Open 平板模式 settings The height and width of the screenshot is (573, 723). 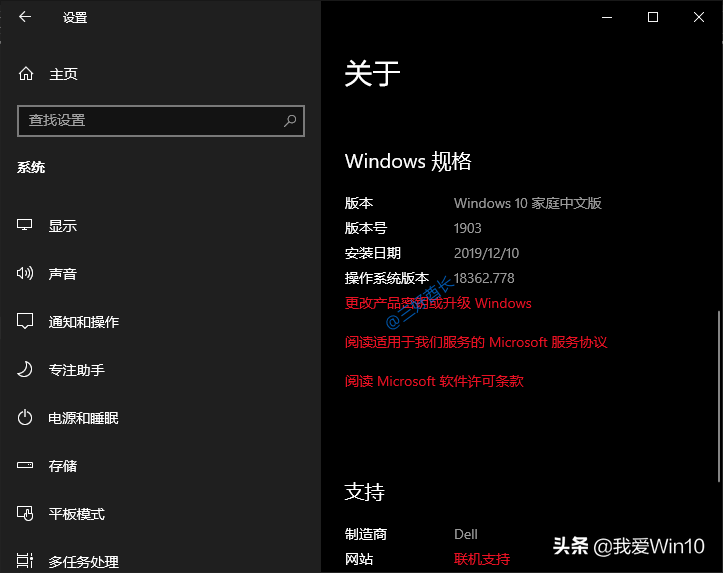tap(77, 514)
